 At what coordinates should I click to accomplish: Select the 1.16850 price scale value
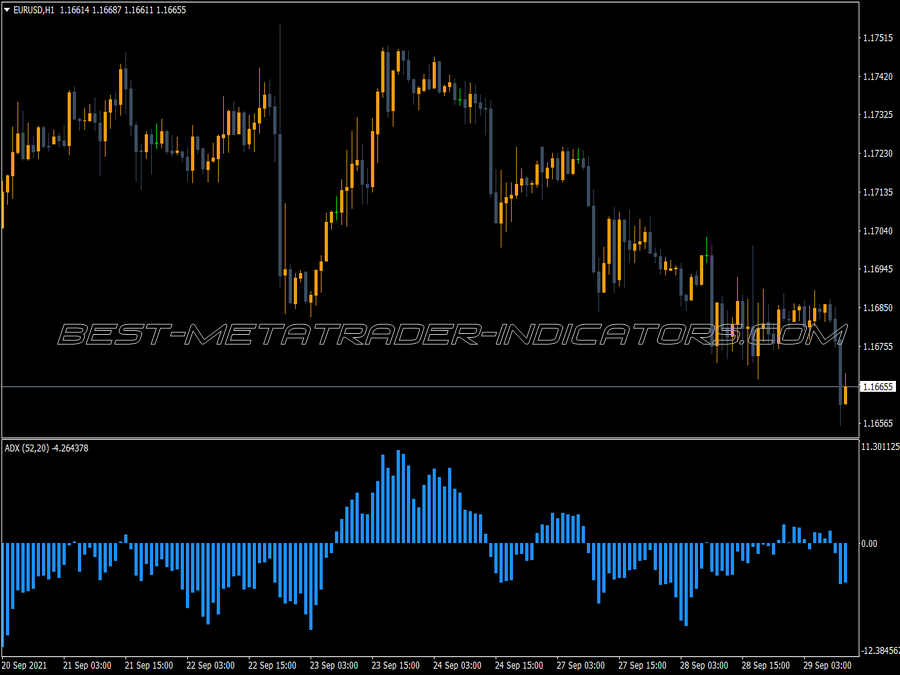click(x=878, y=308)
